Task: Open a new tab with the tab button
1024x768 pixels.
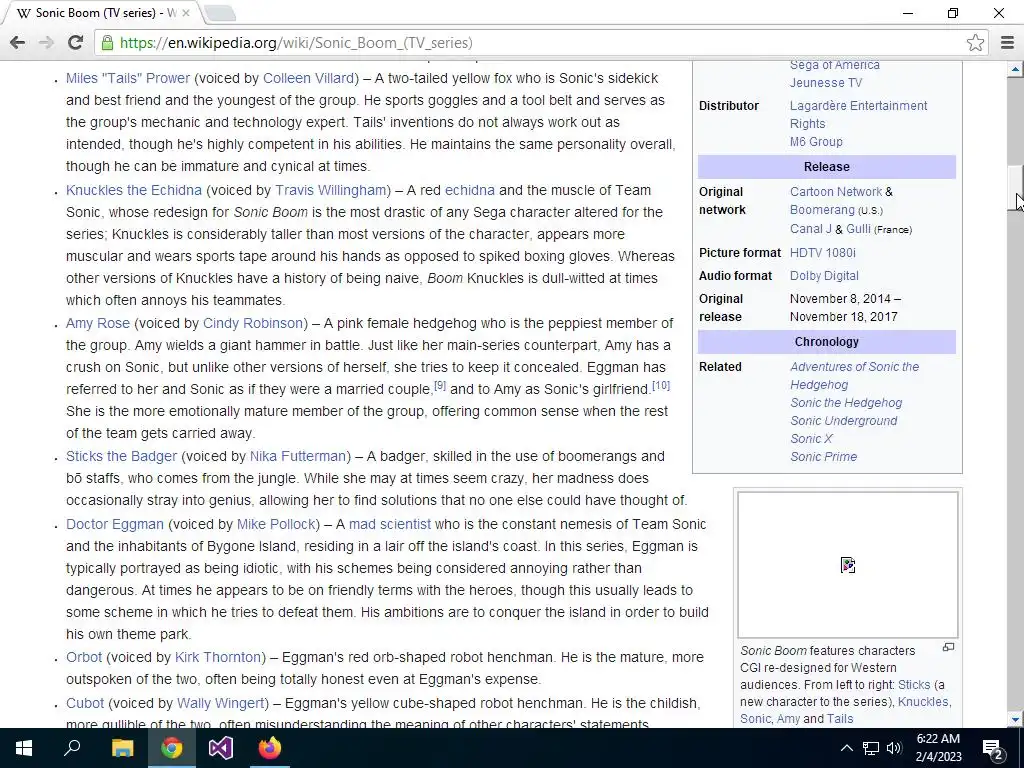Action: pos(219,13)
